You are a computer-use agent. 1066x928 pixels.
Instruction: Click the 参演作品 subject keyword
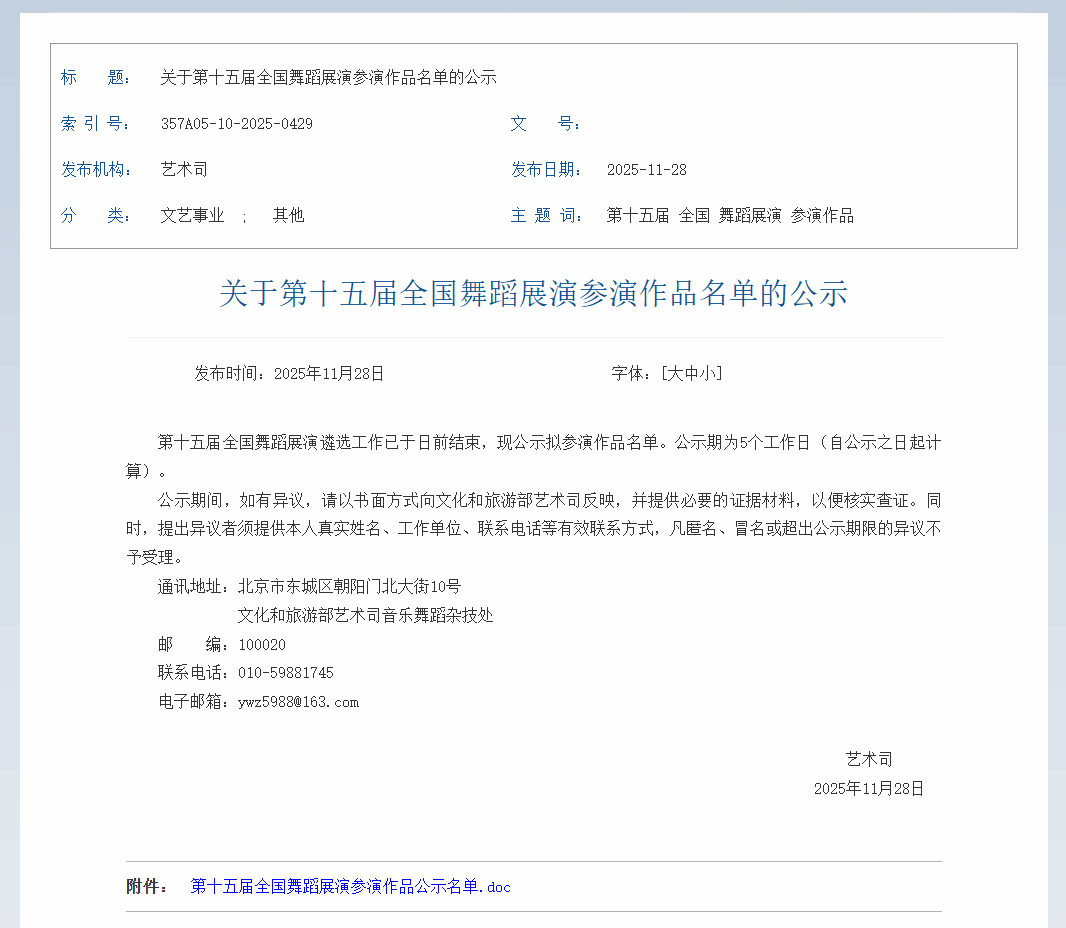coord(822,216)
